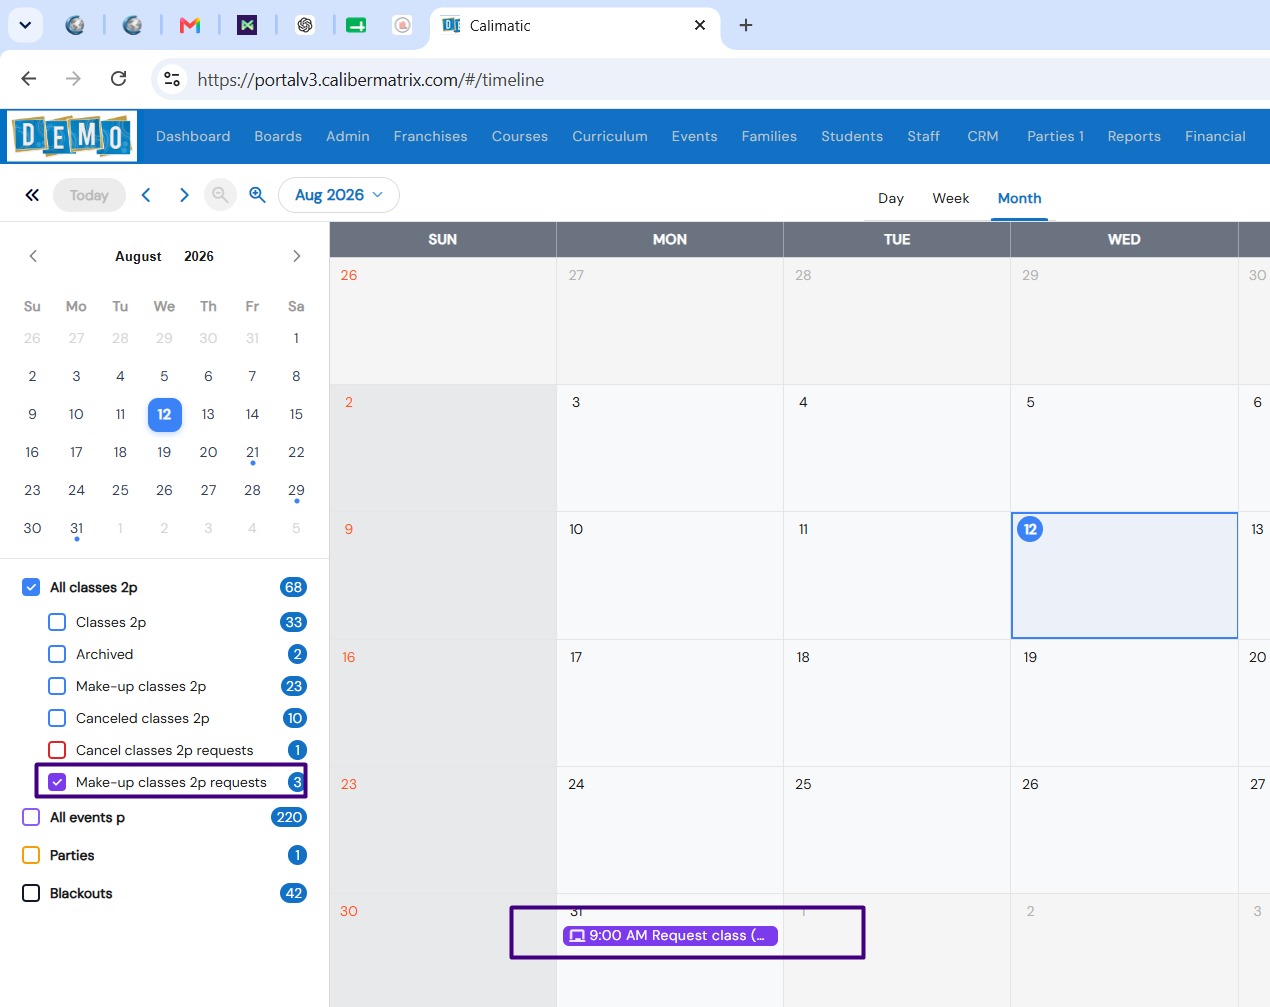
Task: Open site information icon in address bar
Action: click(172, 79)
